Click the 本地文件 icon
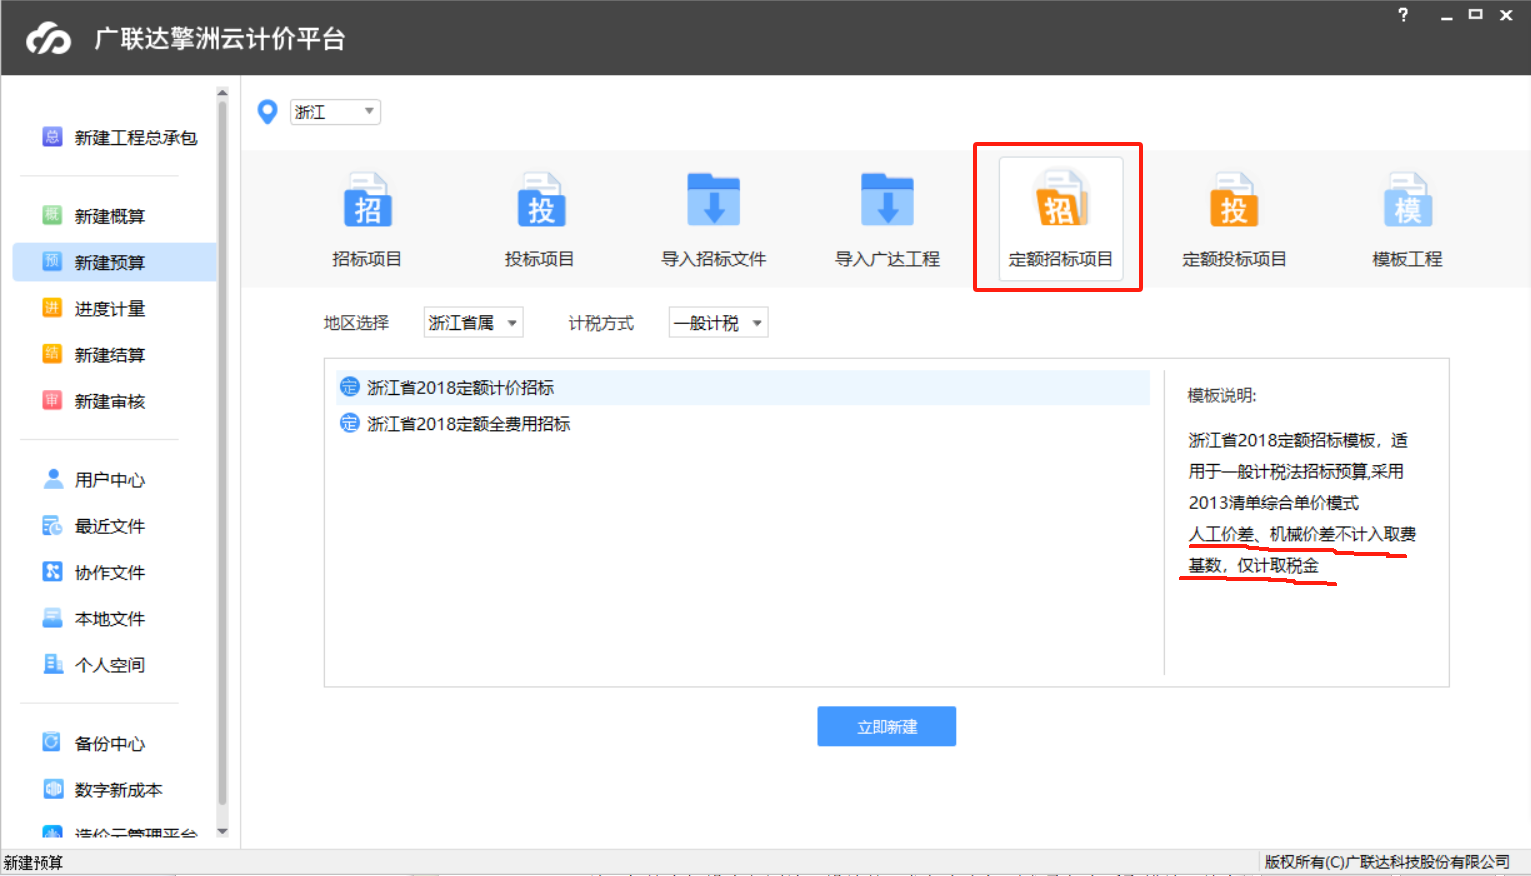This screenshot has height=876, width=1531. pyautogui.click(x=53, y=617)
